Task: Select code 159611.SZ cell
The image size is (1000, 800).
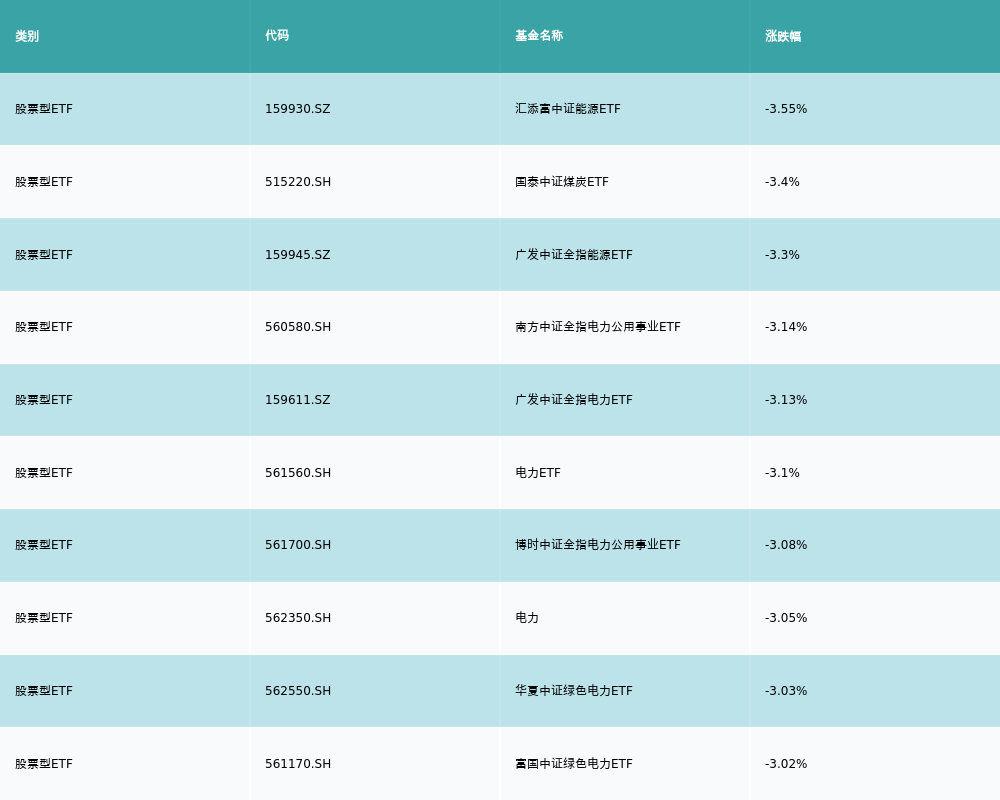Action: 297,400
